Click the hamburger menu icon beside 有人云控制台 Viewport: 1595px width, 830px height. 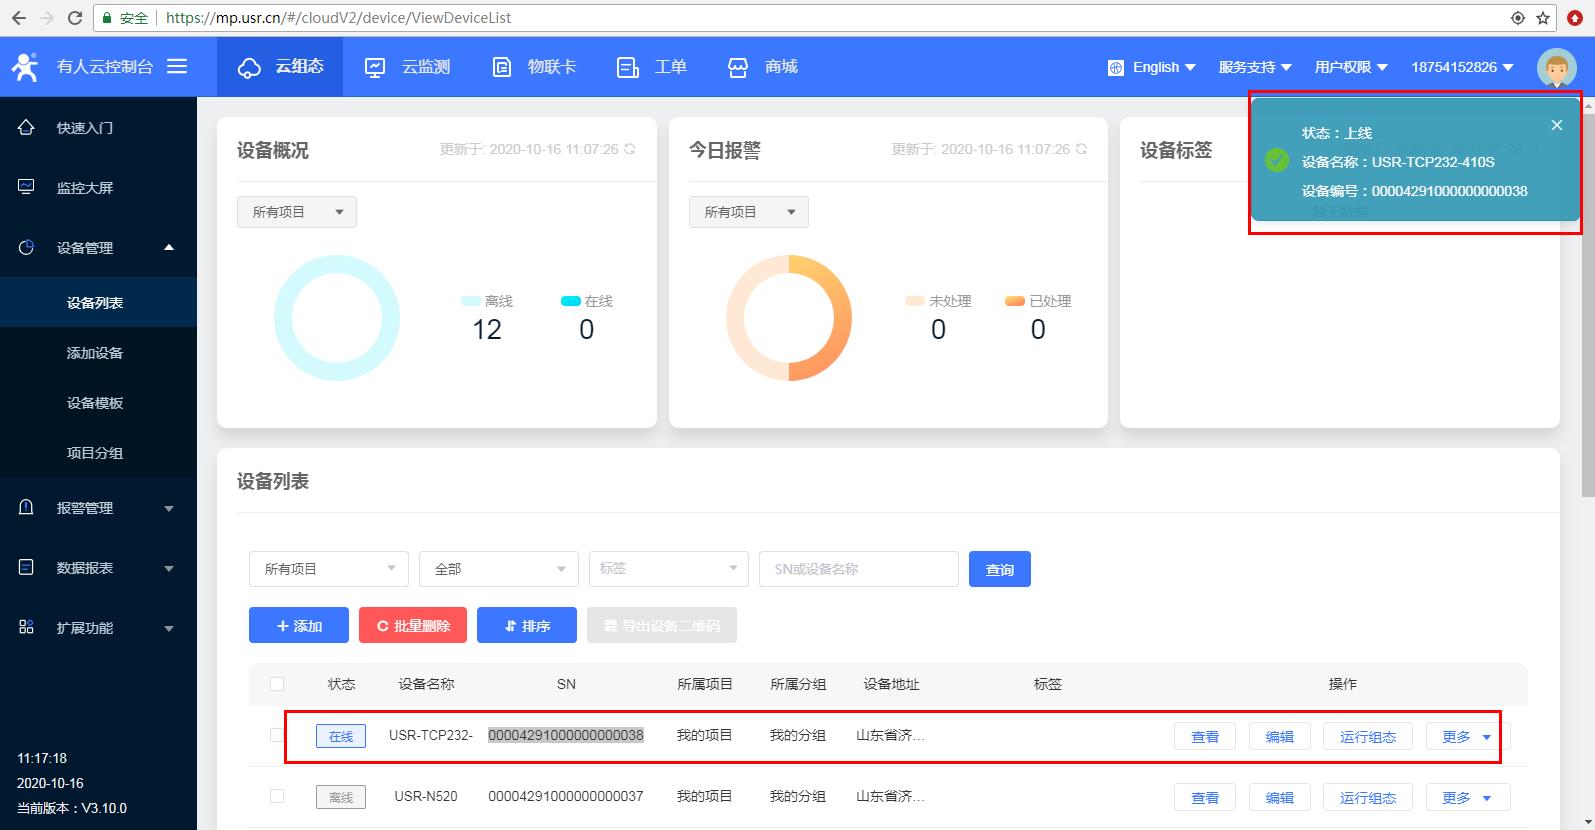tap(177, 66)
